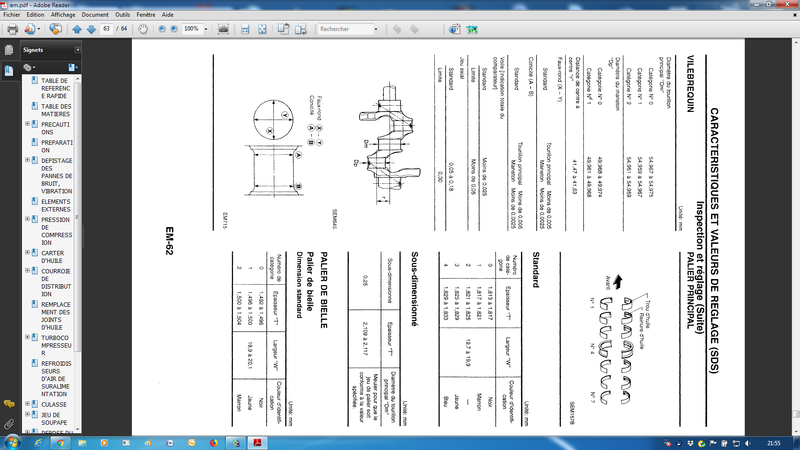Image resolution: width=800 pixels, height=450 pixels.
Task: Open the email/share collaborate tool icon
Action: tap(30, 29)
